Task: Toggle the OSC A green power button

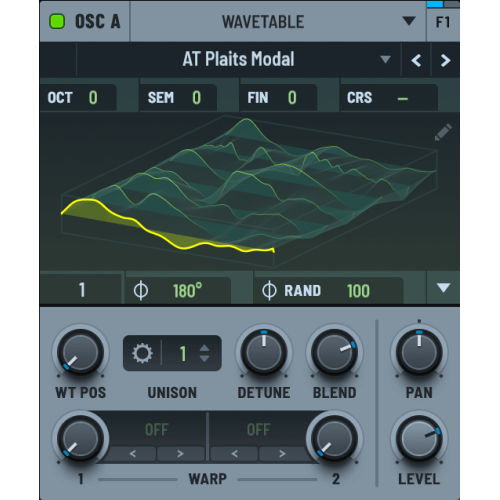Action: coord(57,22)
